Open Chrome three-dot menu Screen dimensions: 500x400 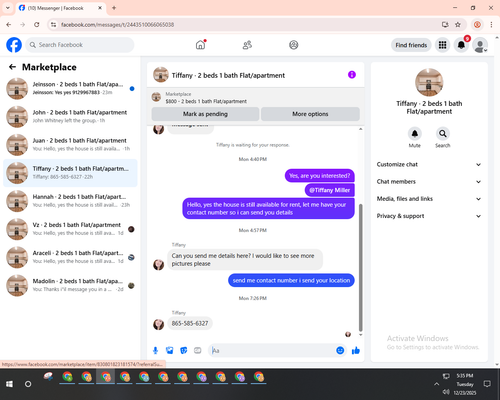coord(491,24)
